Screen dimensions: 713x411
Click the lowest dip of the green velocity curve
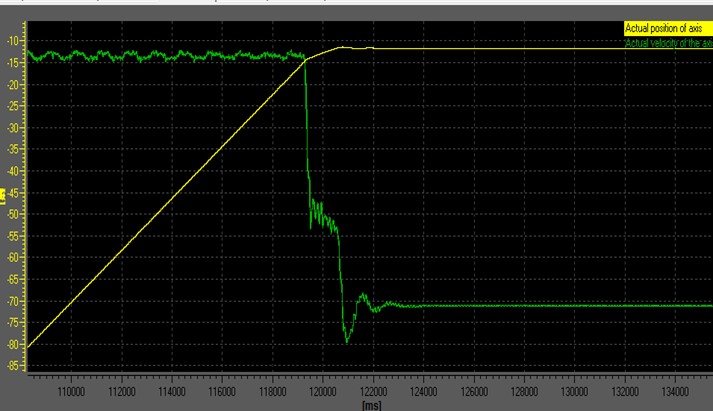click(x=347, y=342)
